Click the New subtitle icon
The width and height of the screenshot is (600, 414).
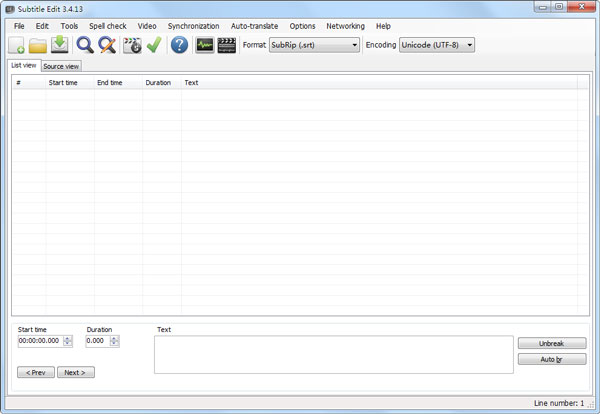pos(16,45)
